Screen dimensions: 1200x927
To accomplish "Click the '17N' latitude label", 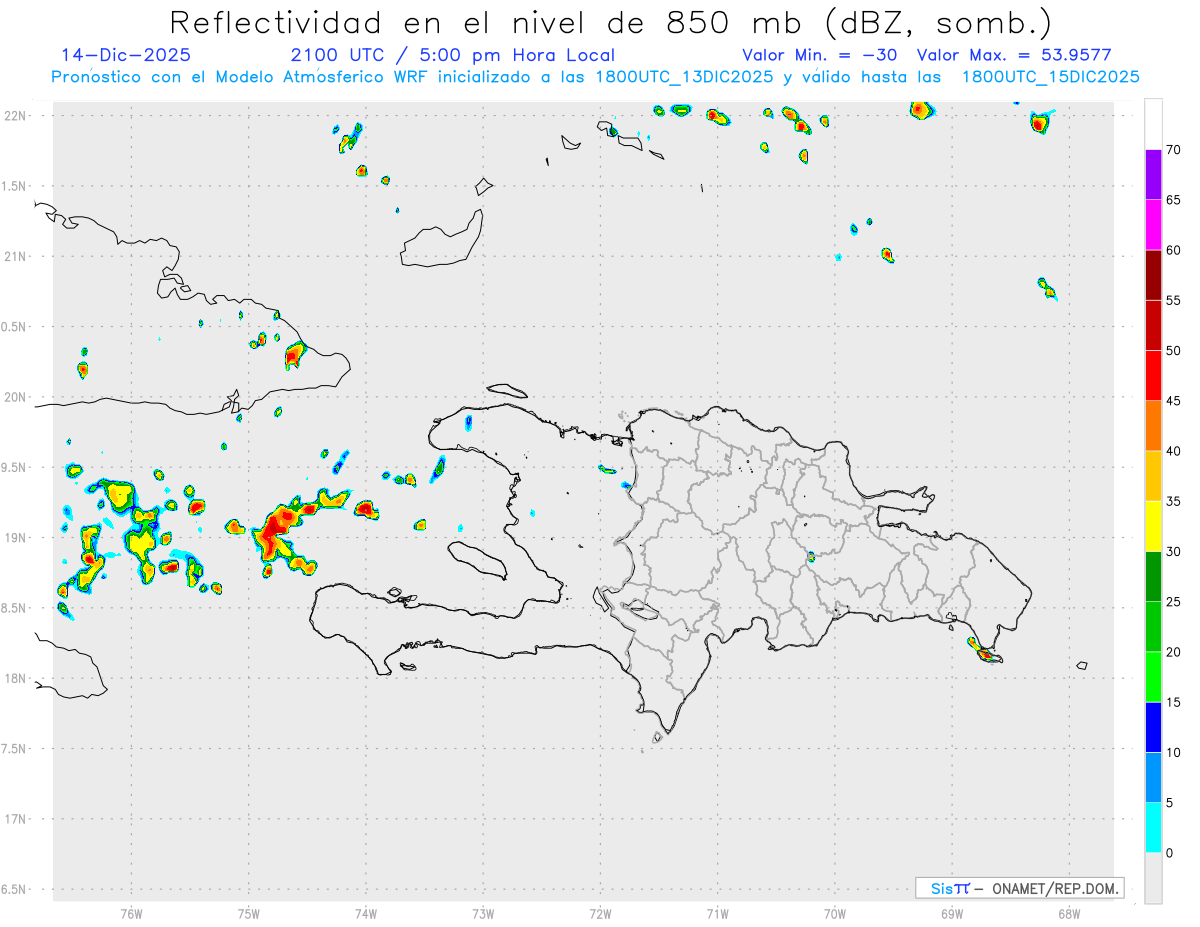I will click(16, 819).
